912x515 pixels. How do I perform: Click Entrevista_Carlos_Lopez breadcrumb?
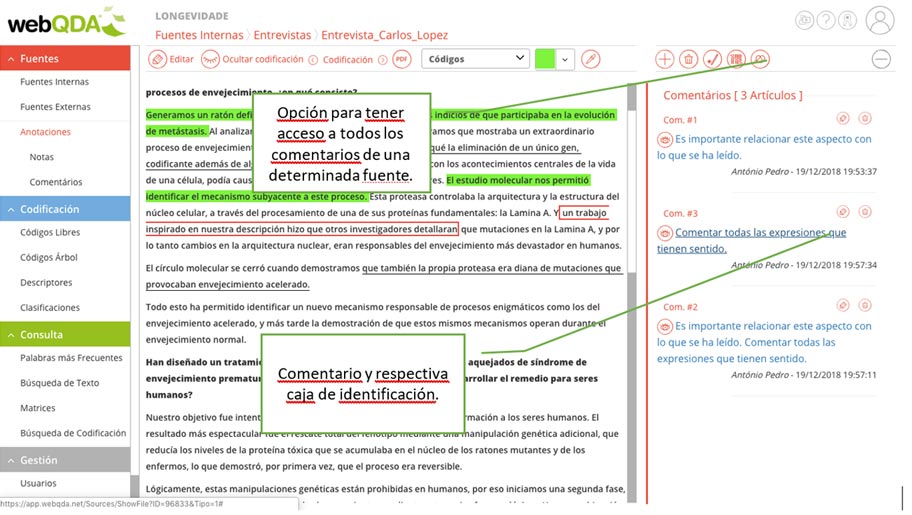coord(384,35)
